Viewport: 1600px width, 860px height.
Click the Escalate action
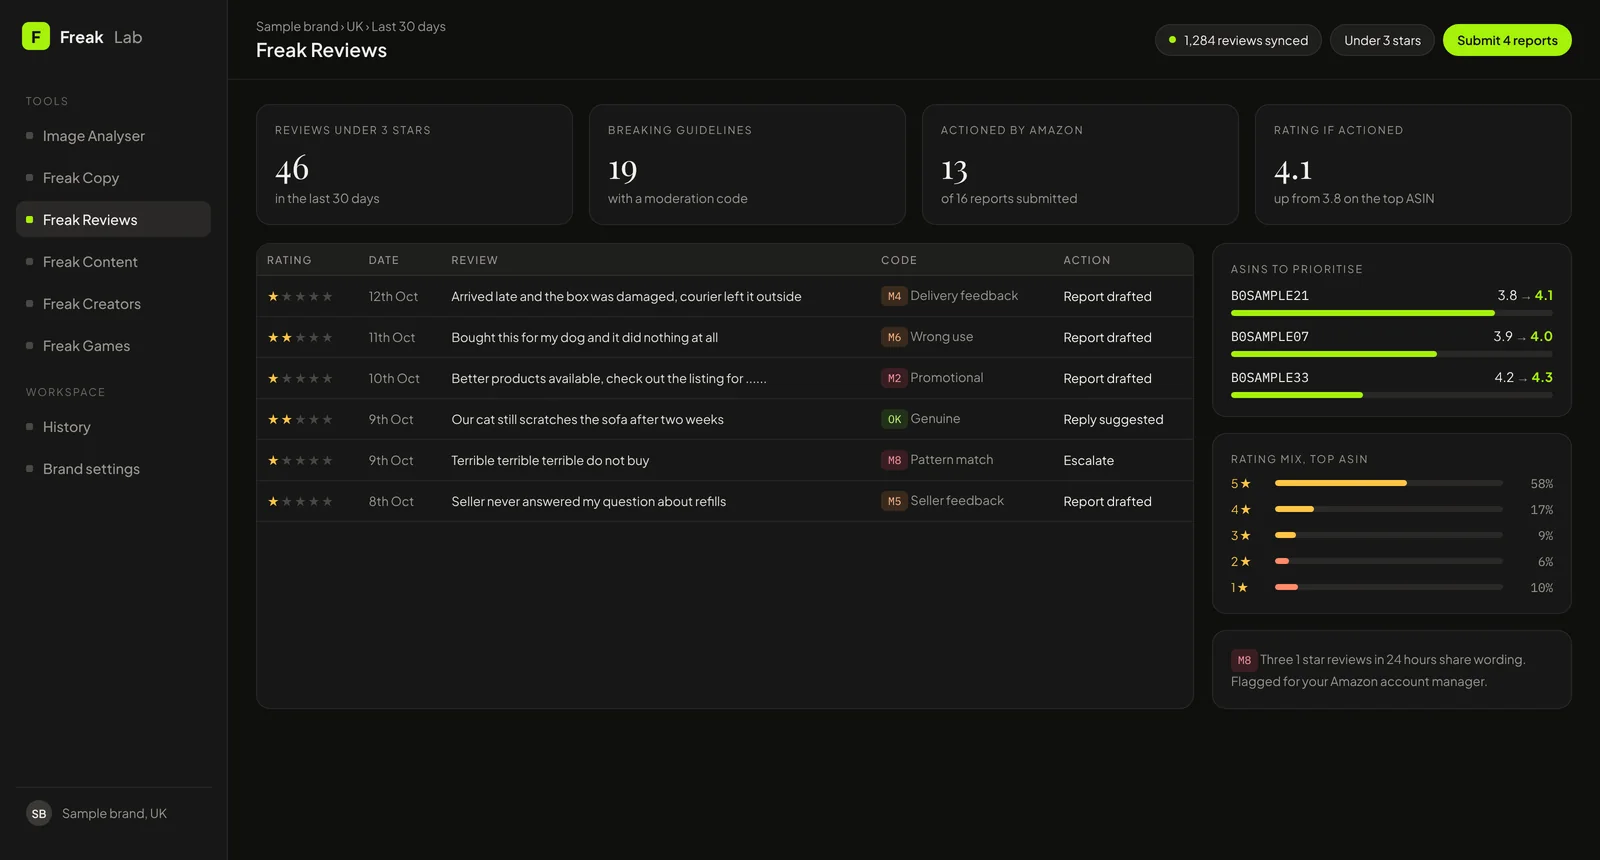[x=1088, y=461]
